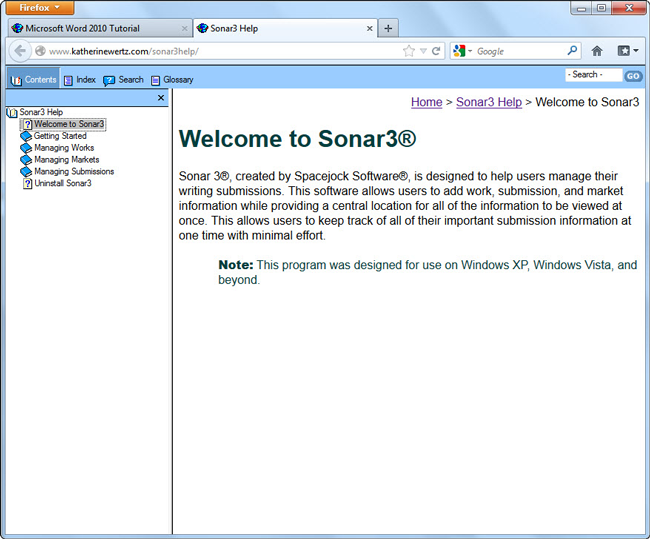This screenshot has height=539, width=650.
Task: Open the Uninstall Sonar3 topic
Action: click(63, 183)
